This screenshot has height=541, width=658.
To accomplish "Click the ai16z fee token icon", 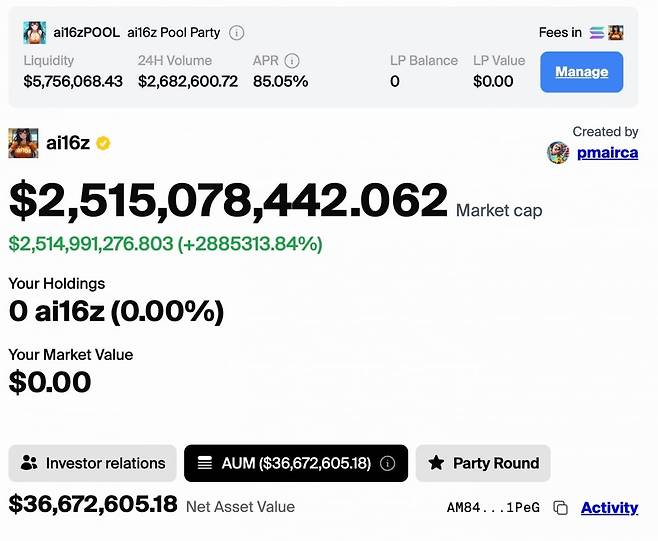I will (615, 33).
